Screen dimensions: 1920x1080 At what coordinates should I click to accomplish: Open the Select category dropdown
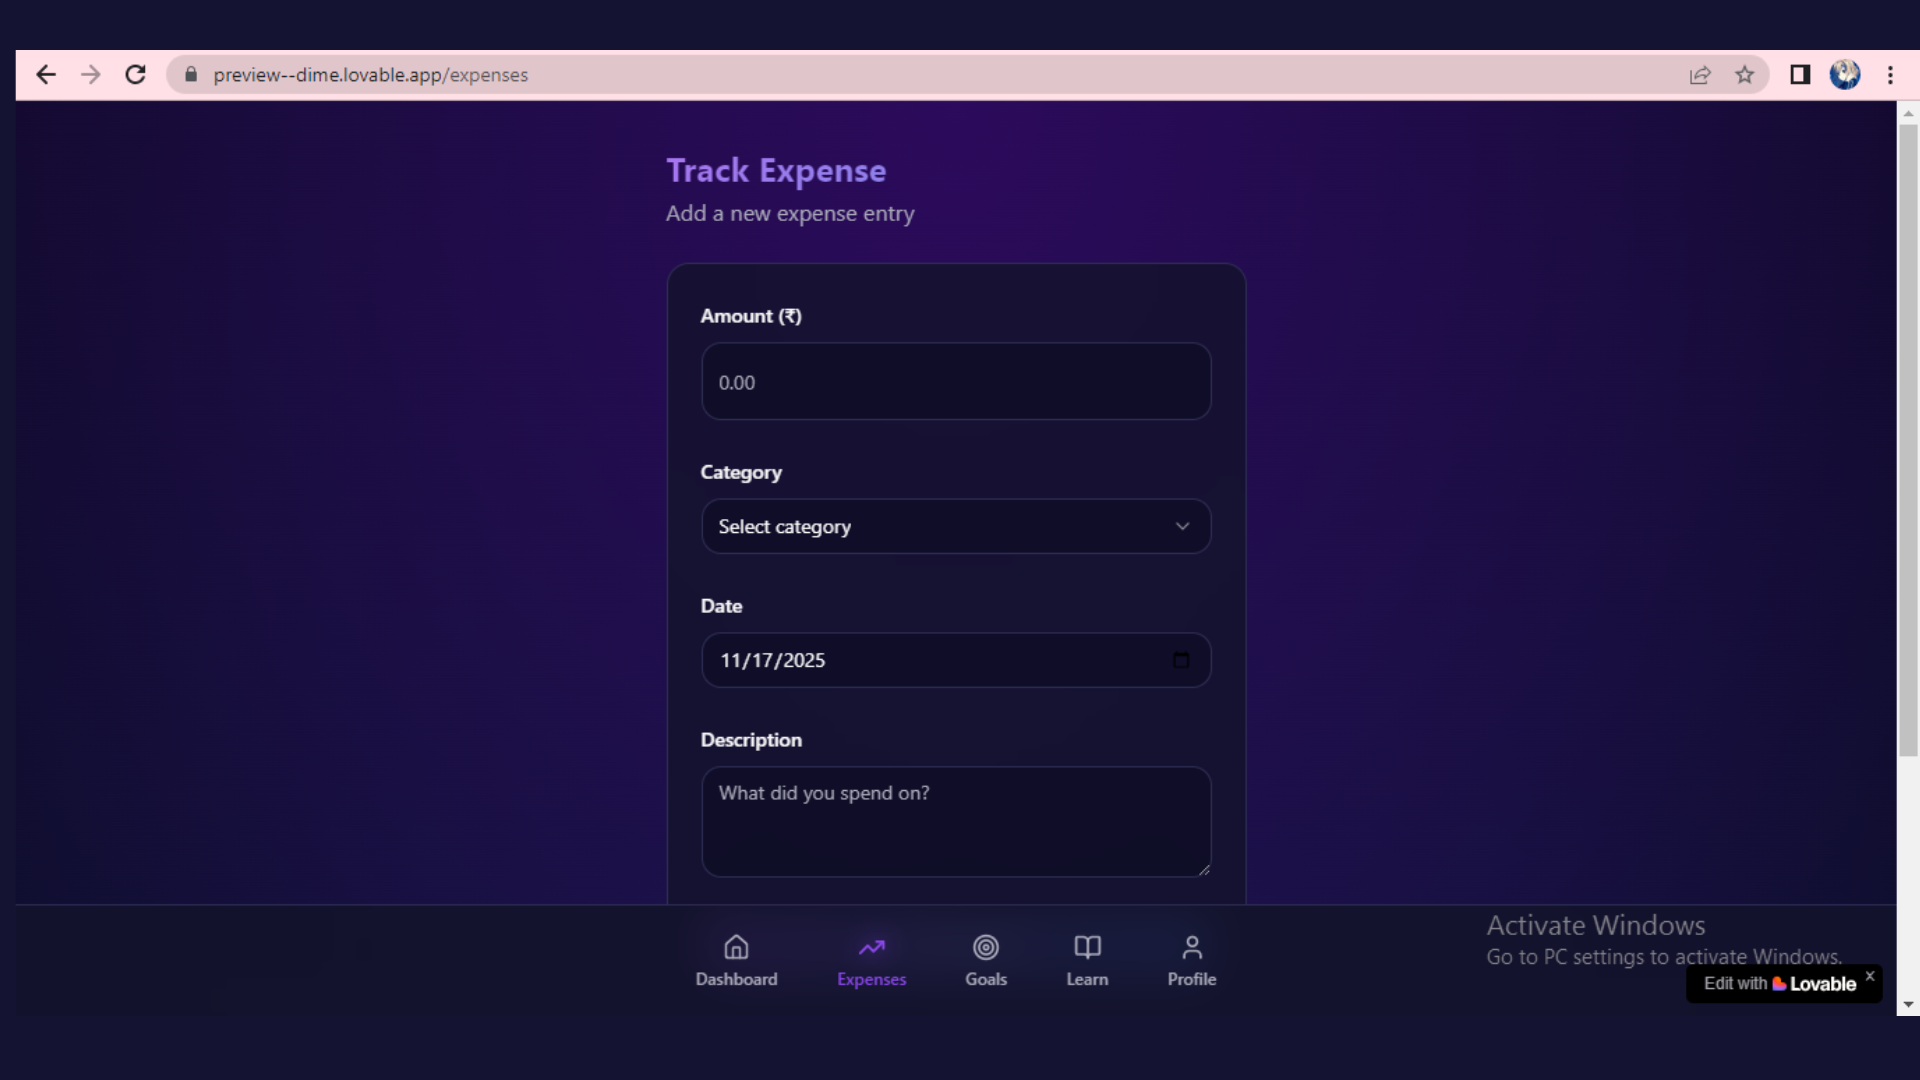click(x=956, y=526)
